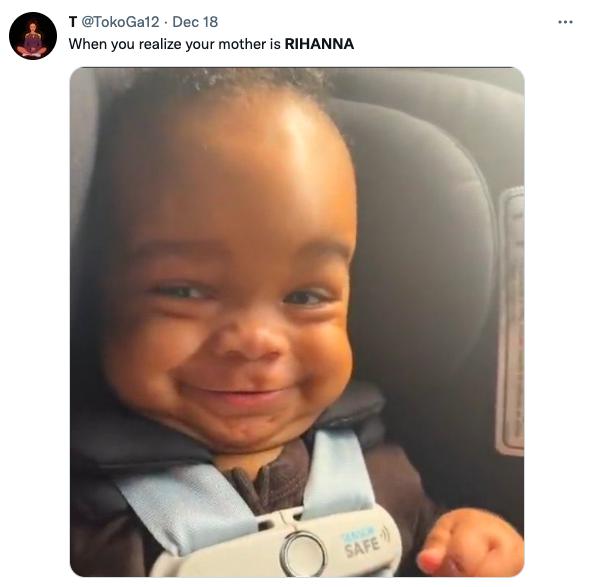Click the round buckle button in photo
Viewport: 590px width, 587px height.
pos(303,553)
